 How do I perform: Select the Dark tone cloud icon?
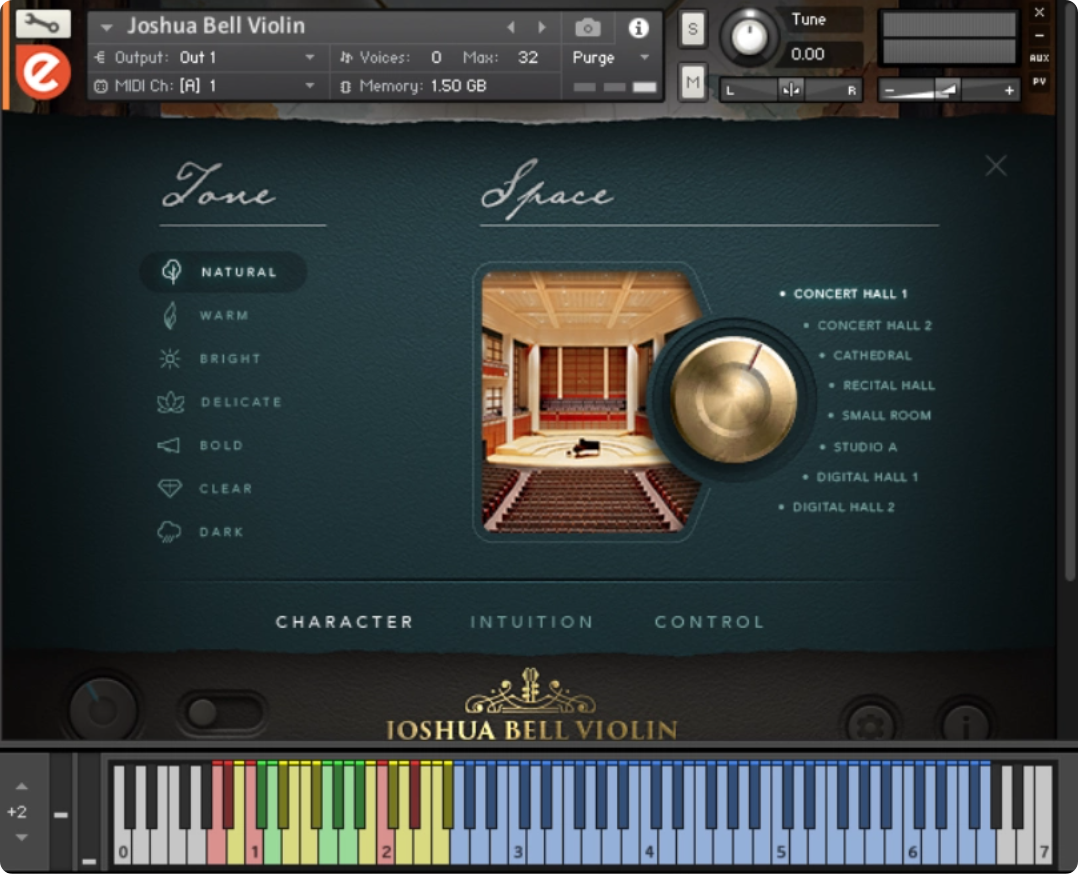[x=169, y=532]
